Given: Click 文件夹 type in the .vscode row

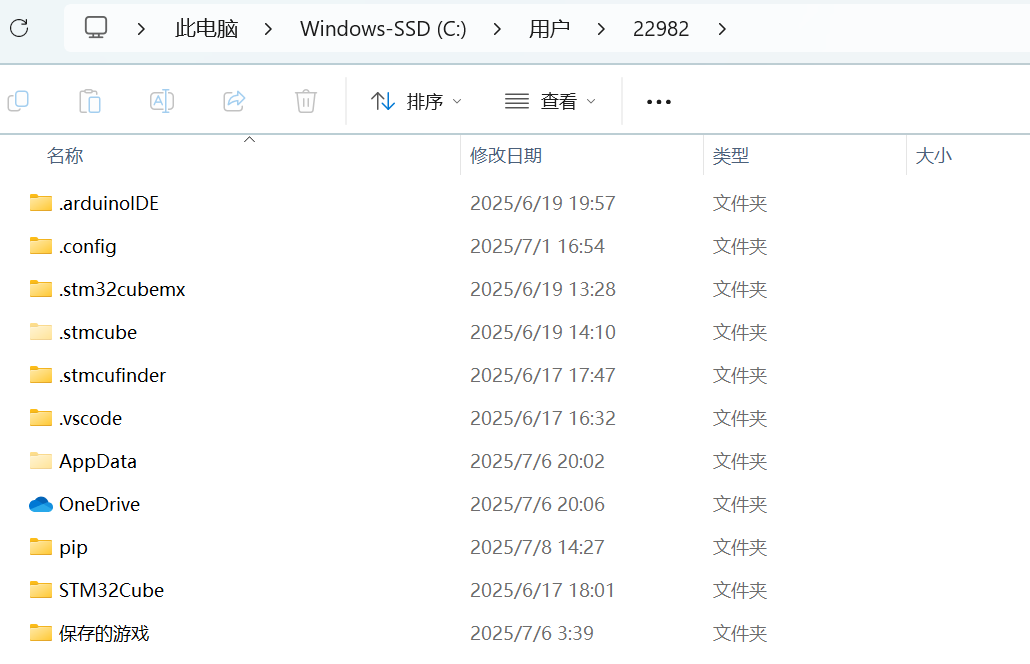Looking at the screenshot, I should (740, 418).
